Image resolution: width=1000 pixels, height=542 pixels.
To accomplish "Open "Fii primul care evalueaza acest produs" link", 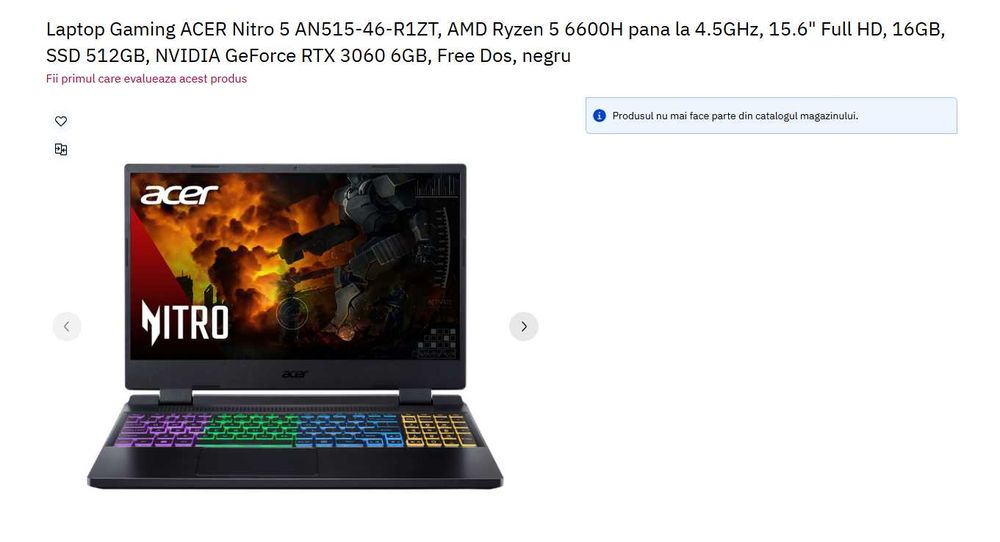I will (x=146, y=78).
